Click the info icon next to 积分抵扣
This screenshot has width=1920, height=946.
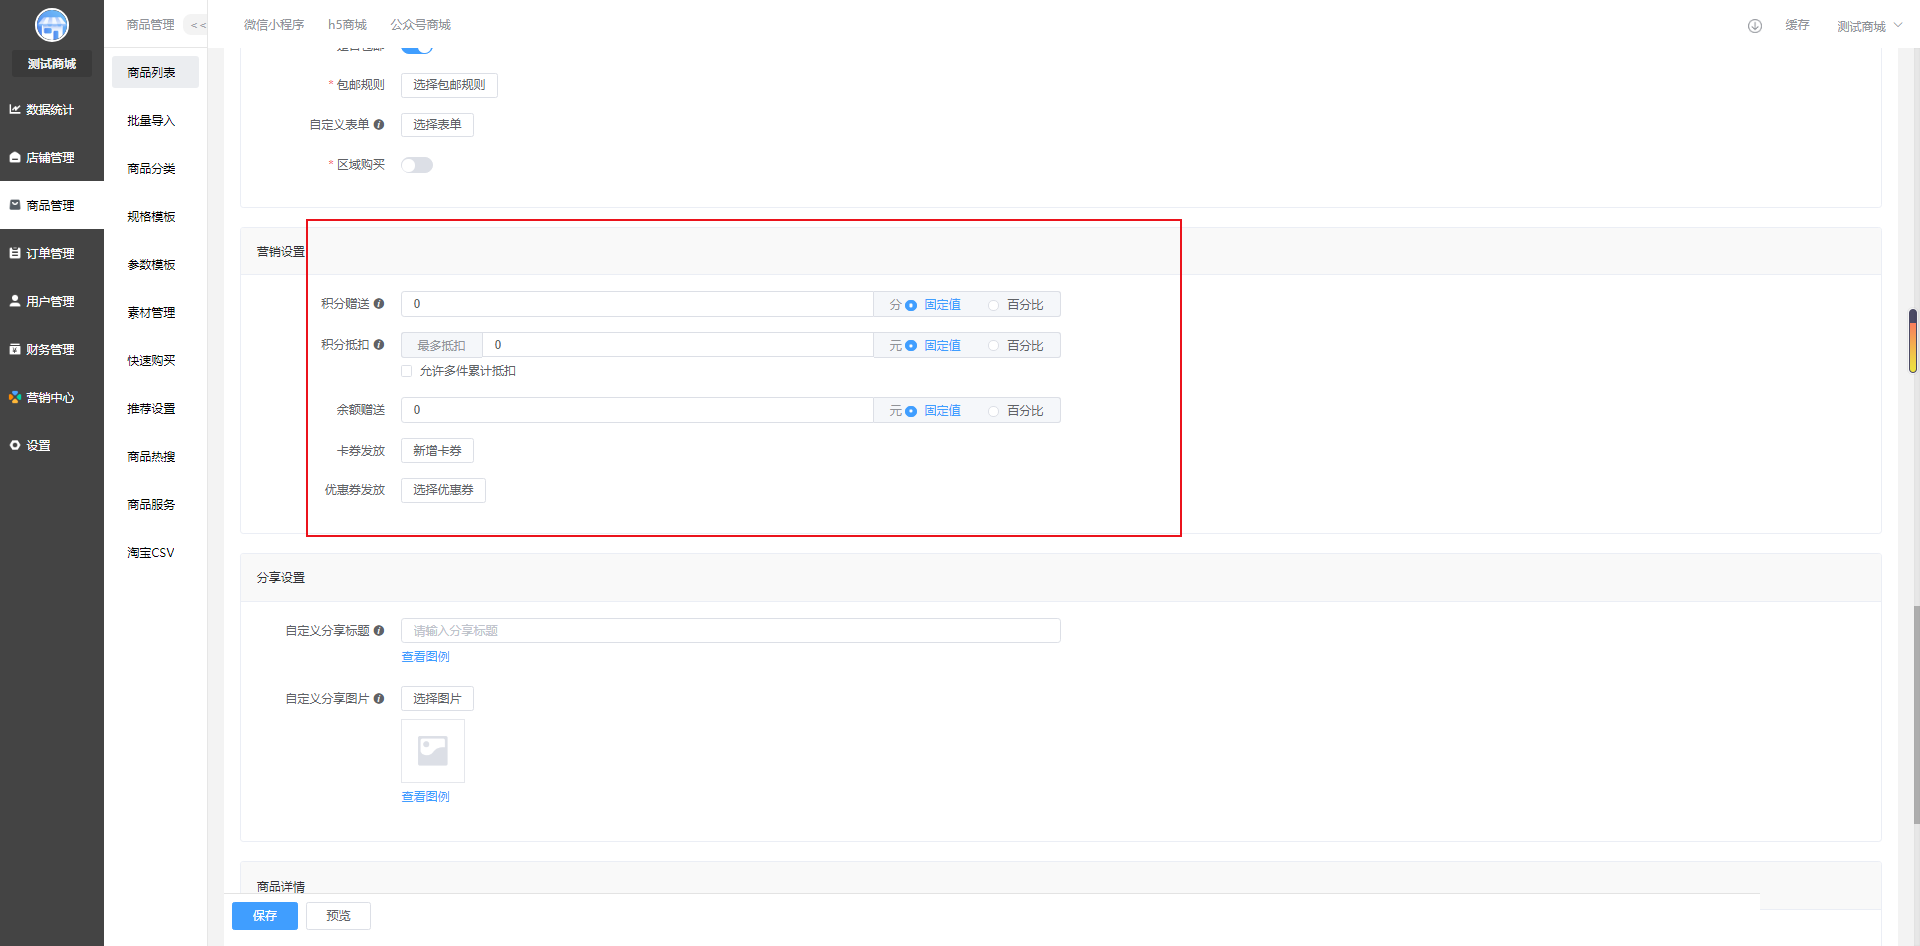379,345
